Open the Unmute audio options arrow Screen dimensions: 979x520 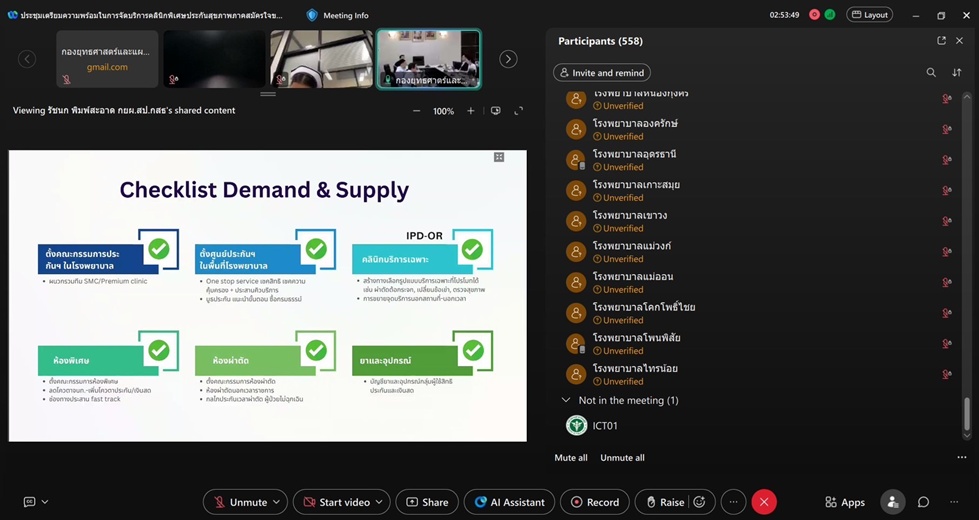[277, 502]
